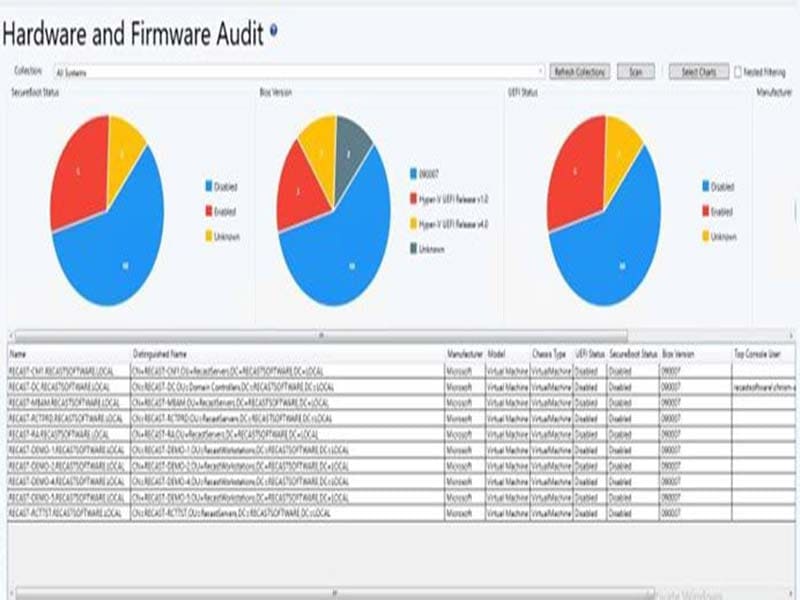Click the blue Disabled legend swatch for SecureBoot Status

point(209,186)
